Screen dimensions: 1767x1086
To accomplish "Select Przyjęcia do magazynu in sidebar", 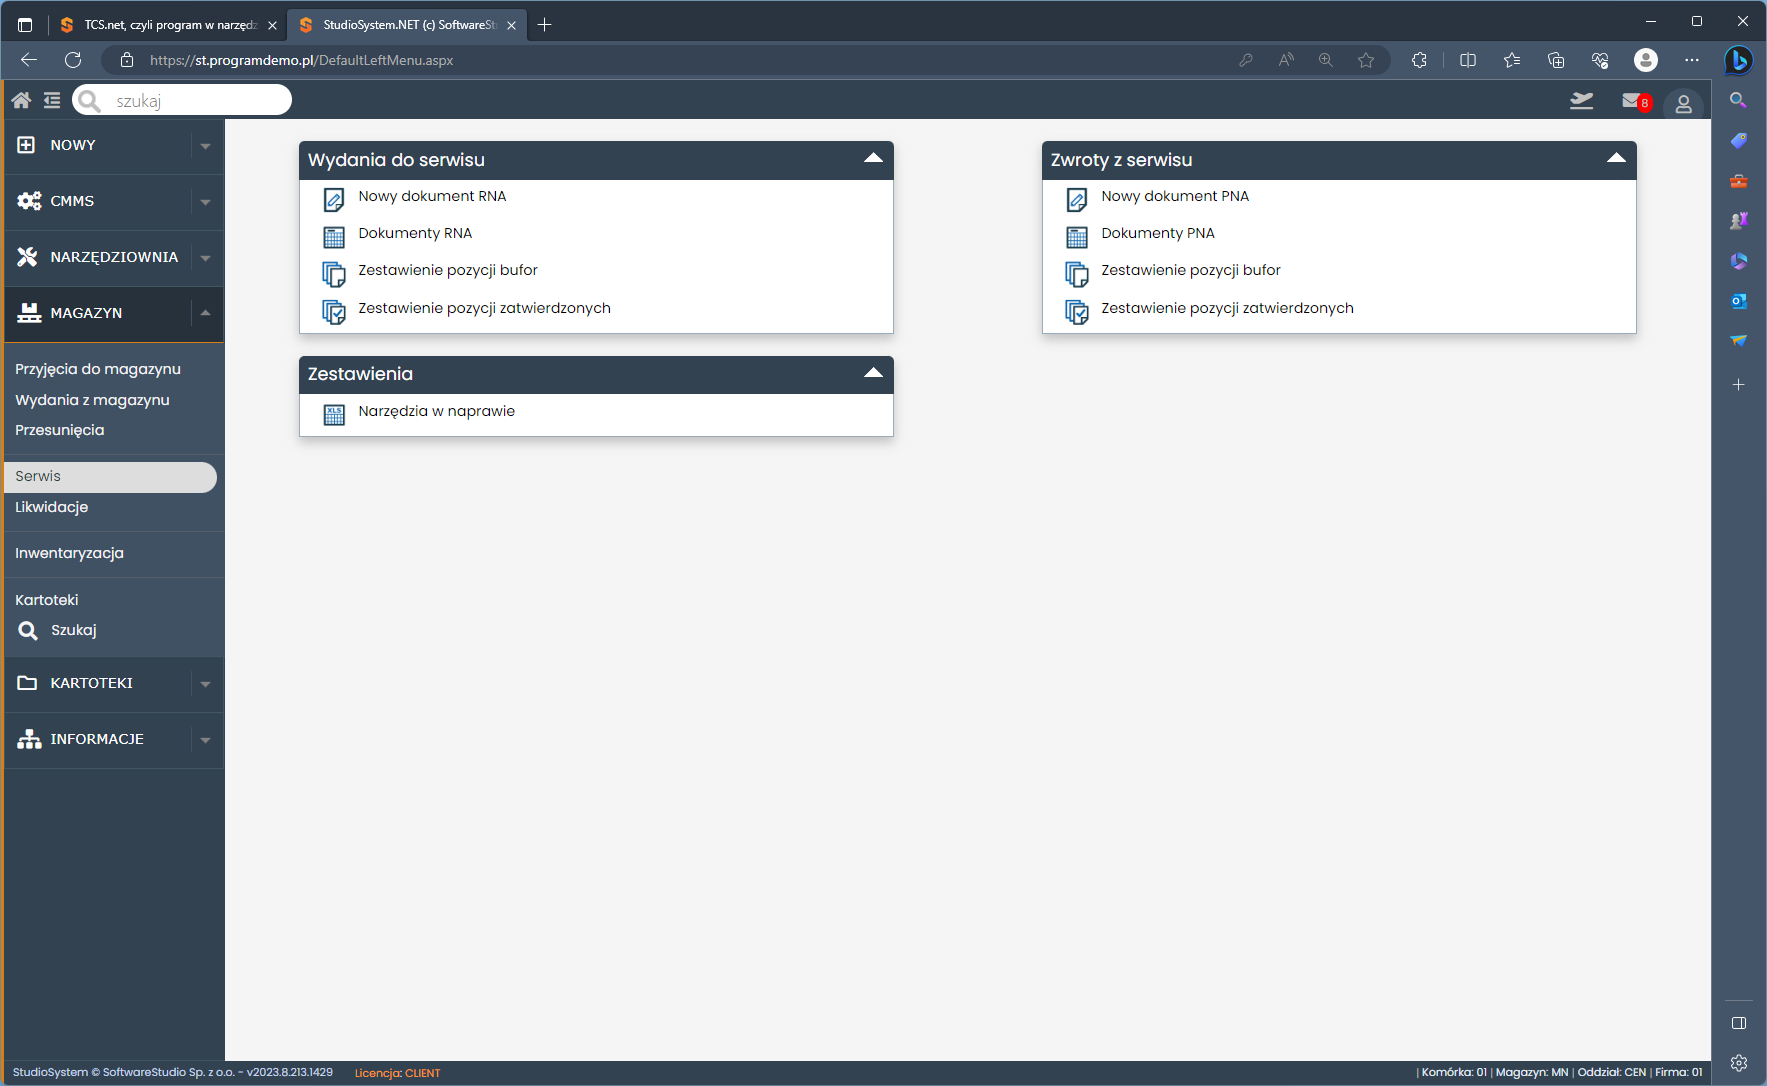I will (x=98, y=369).
